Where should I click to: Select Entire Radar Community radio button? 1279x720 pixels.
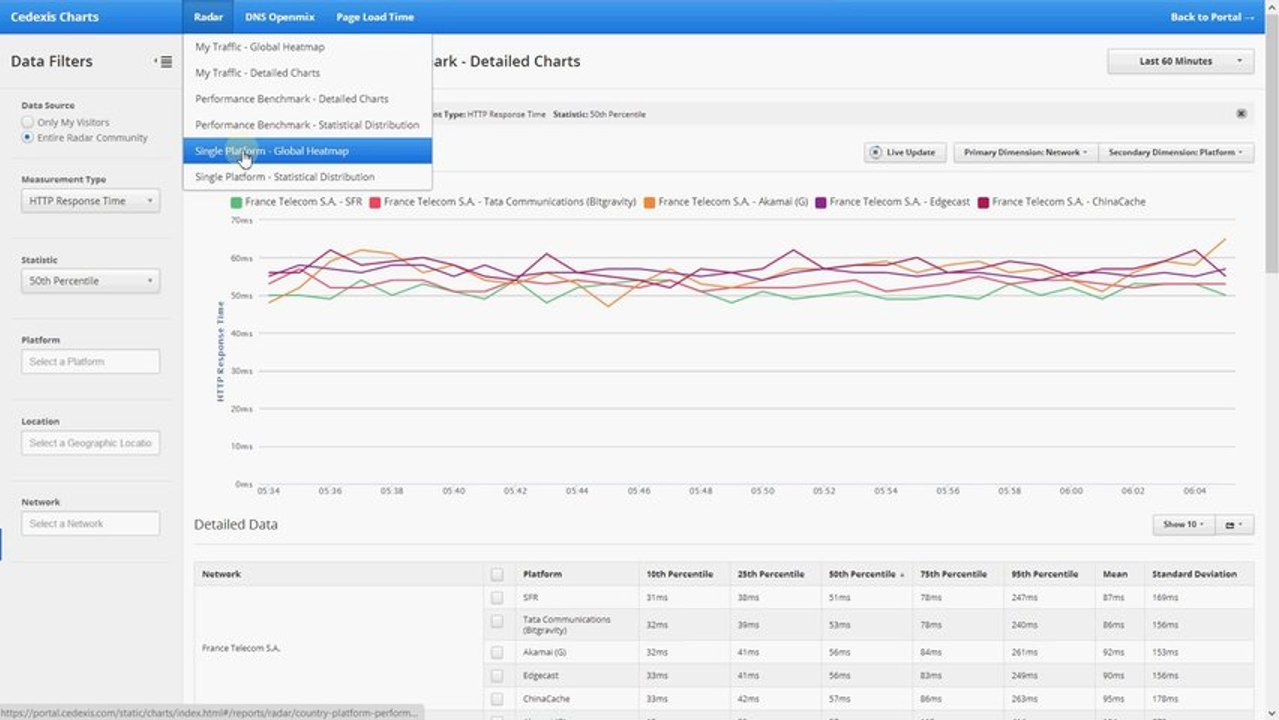pyautogui.click(x=28, y=138)
